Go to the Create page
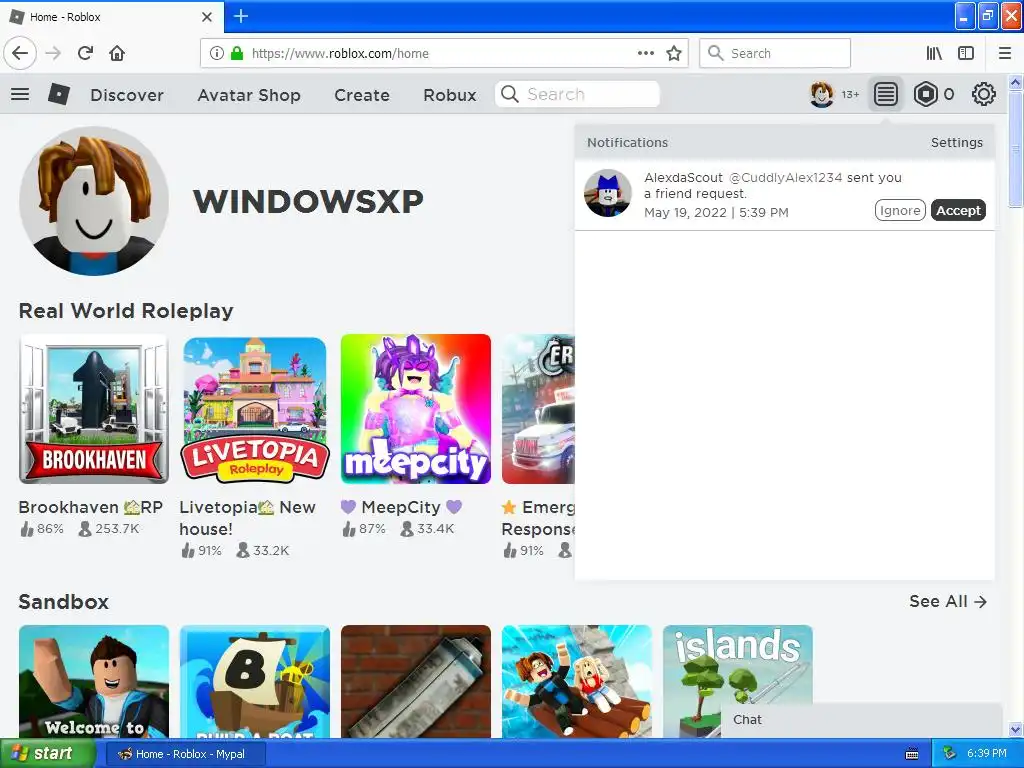The width and height of the screenshot is (1024, 768). [362, 95]
